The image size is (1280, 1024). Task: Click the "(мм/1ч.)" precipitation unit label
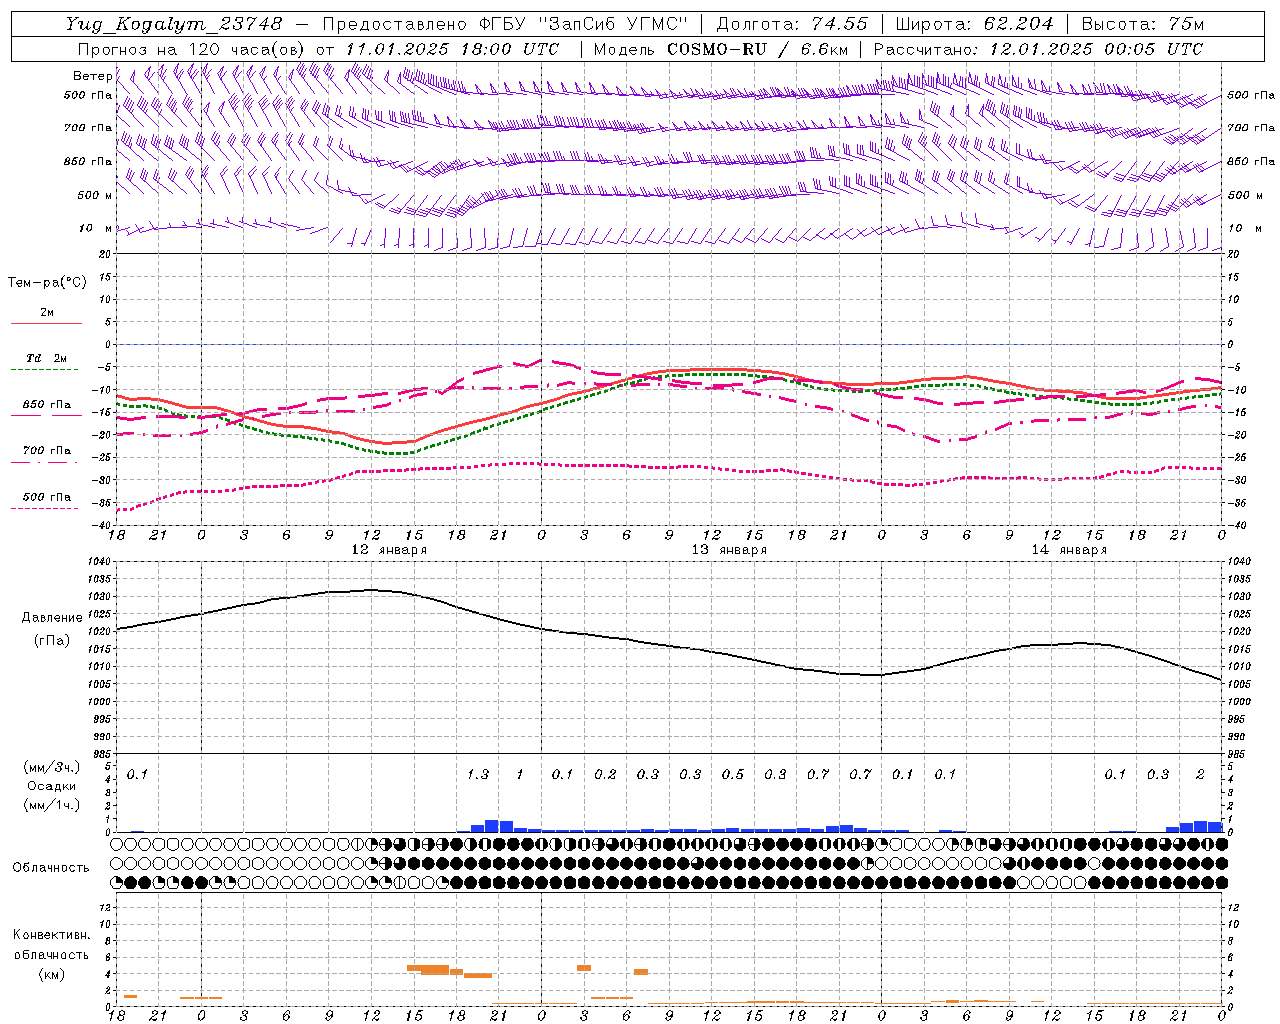pos(52,804)
